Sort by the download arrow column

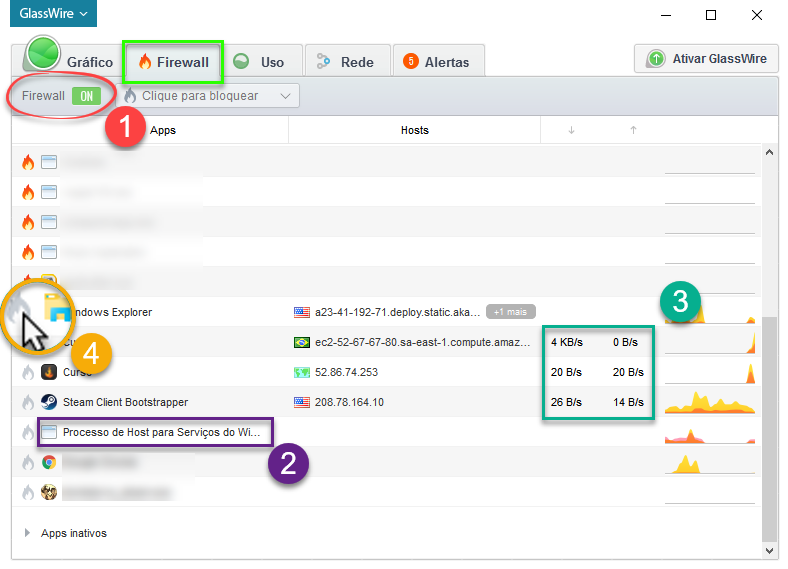click(x=571, y=130)
